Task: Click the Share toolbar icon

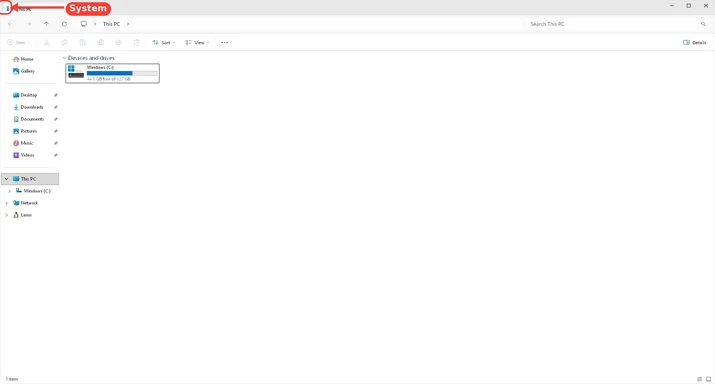Action: click(x=119, y=42)
